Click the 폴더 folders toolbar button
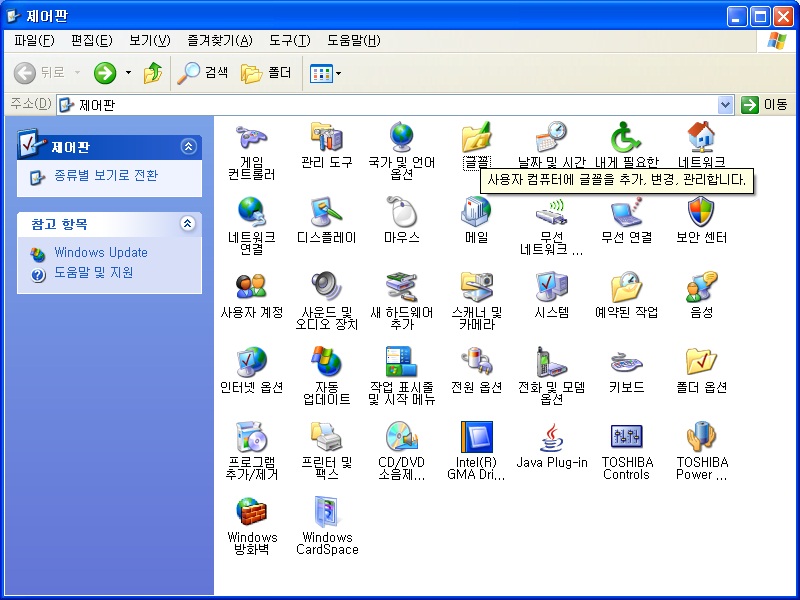Screen dimensions: 800x600 266,73
